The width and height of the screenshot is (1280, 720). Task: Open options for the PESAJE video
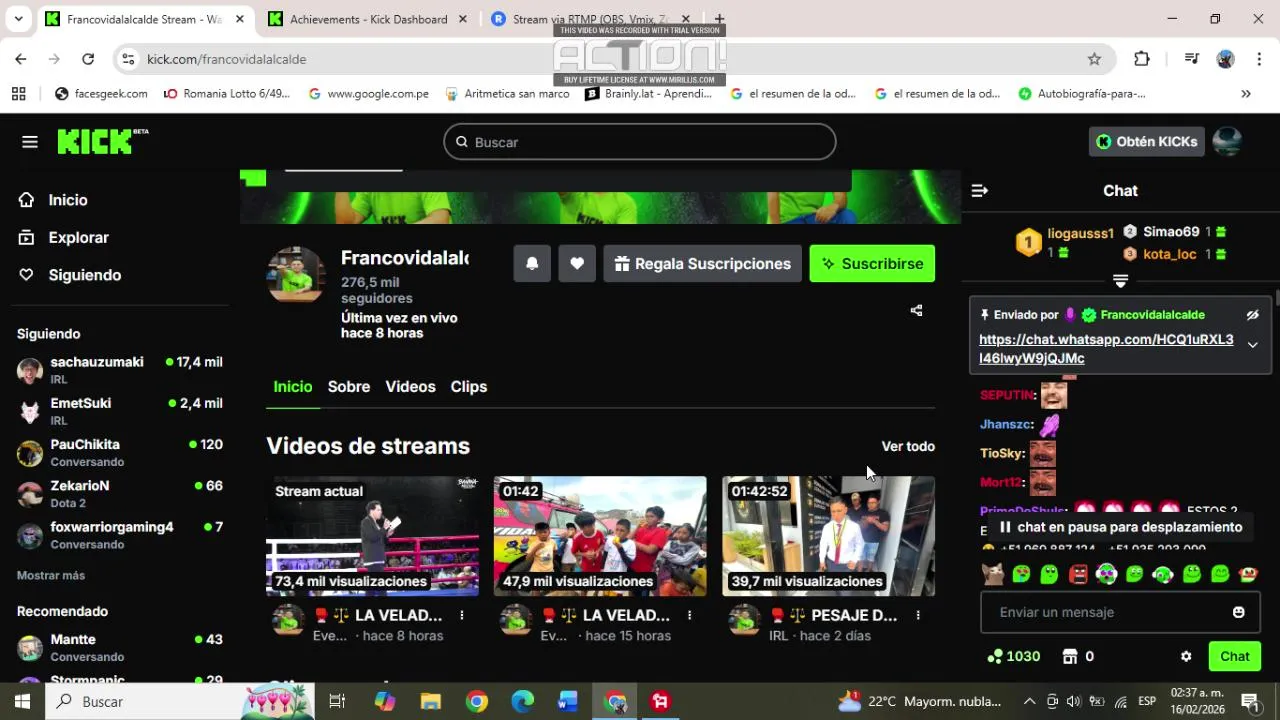point(917,616)
